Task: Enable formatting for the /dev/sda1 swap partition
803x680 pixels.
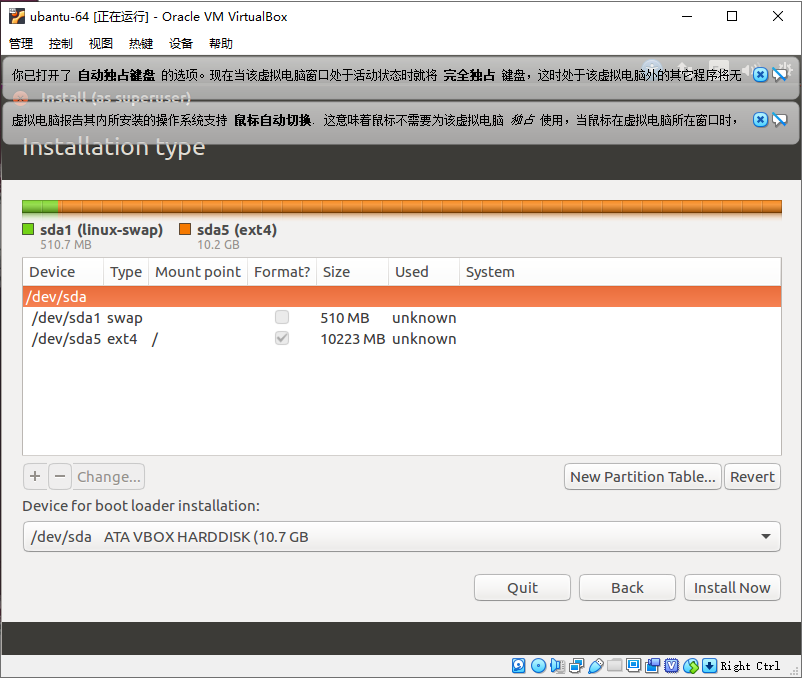Action: [x=281, y=316]
